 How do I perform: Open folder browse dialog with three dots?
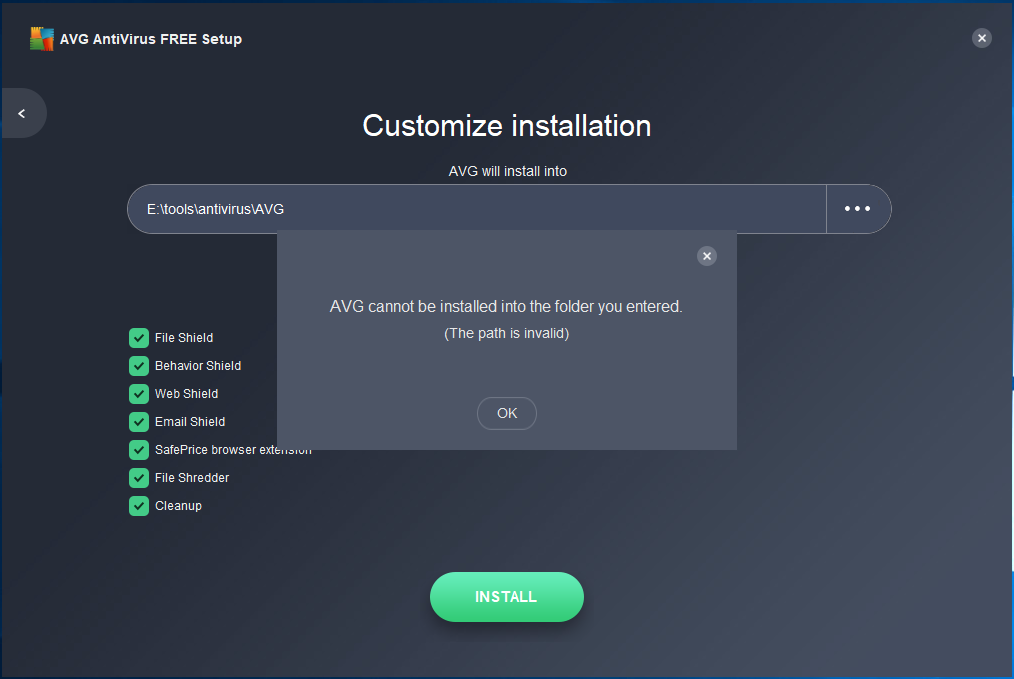click(x=858, y=209)
